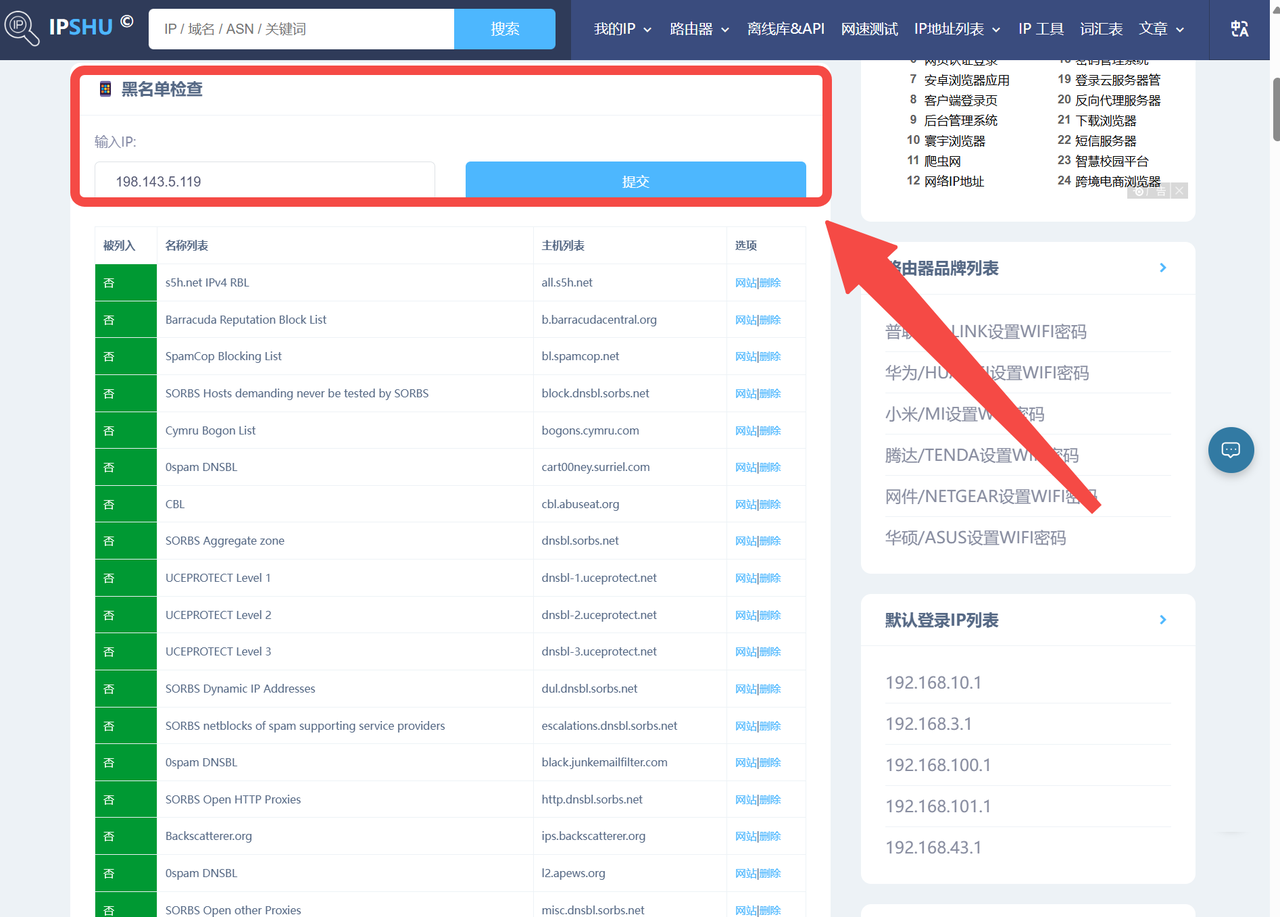This screenshot has width=1280, height=917.
Task: Focus the IP / 域名 / ASN search field
Action: 301,29
